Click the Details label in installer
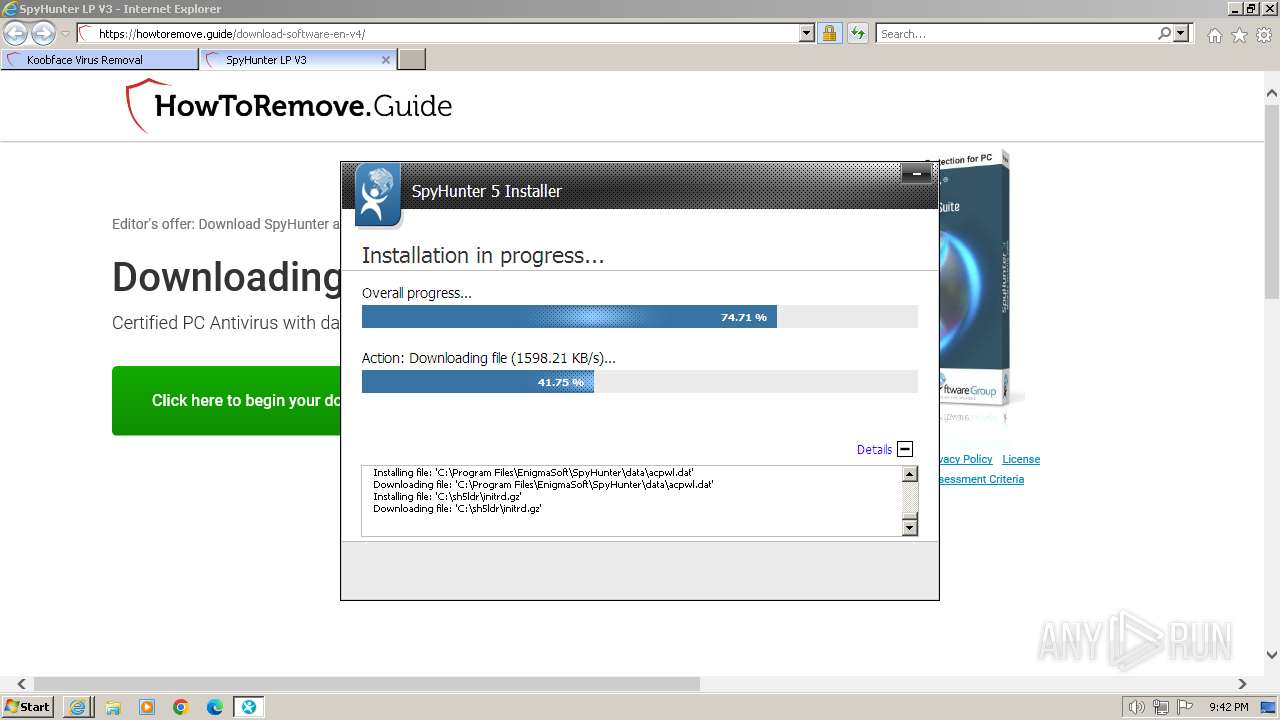Image resolution: width=1280 pixels, height=720 pixels. coord(874,450)
